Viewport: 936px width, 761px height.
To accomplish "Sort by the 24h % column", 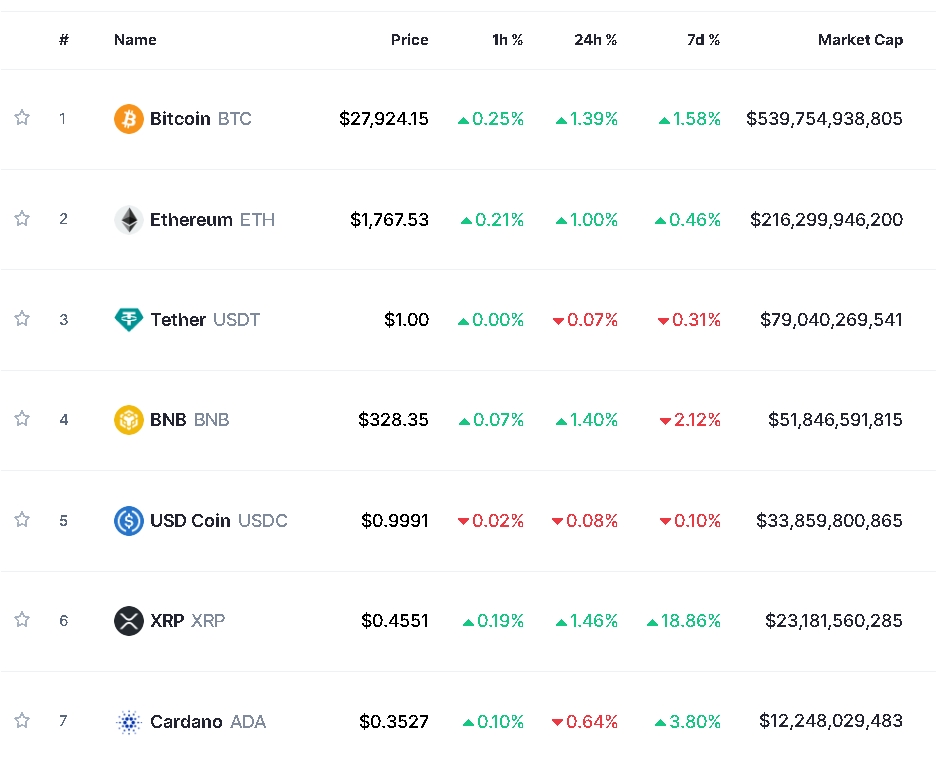I will [x=595, y=40].
